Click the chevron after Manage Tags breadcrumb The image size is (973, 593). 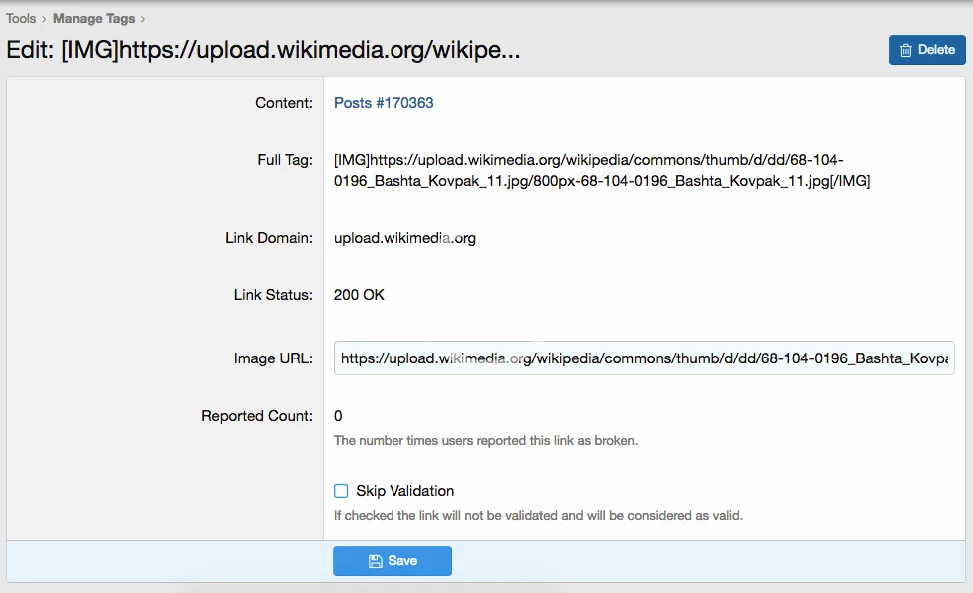coord(143,18)
